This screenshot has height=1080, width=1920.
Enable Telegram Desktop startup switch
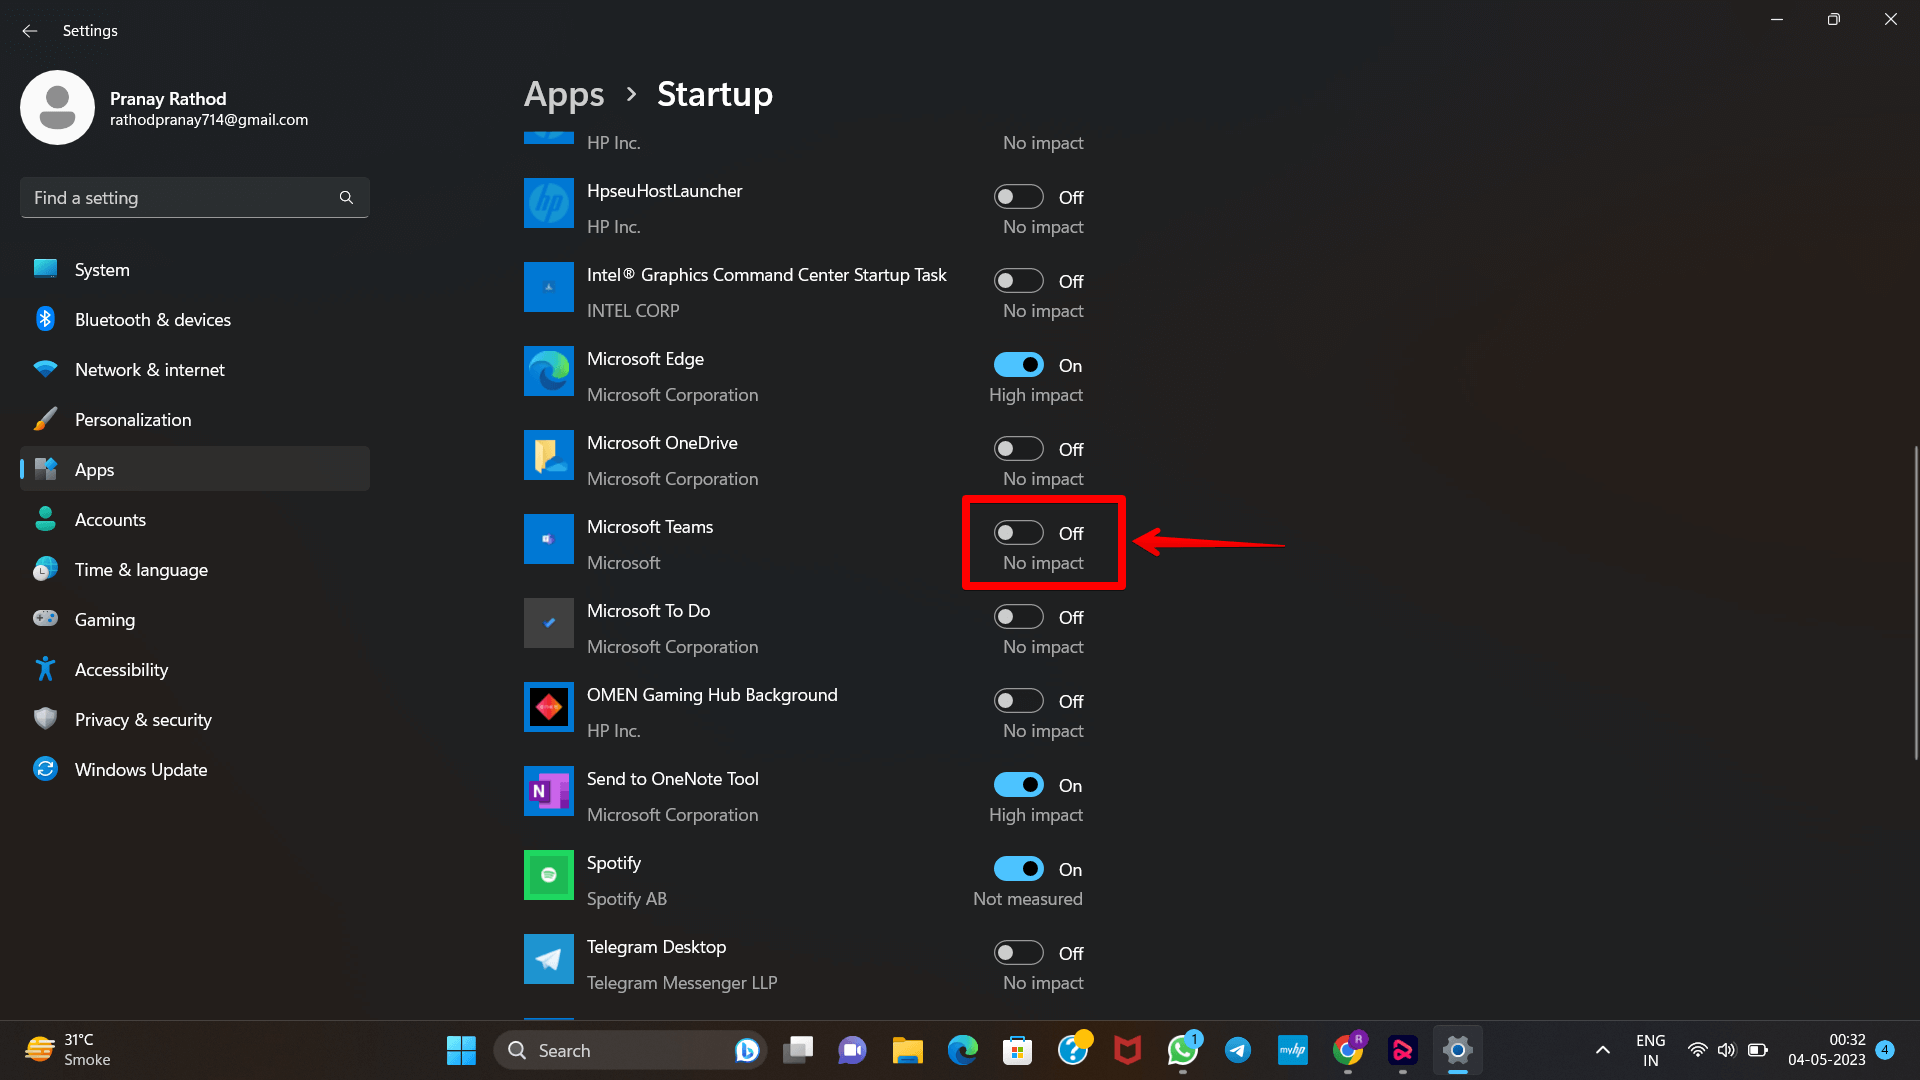pyautogui.click(x=1018, y=953)
